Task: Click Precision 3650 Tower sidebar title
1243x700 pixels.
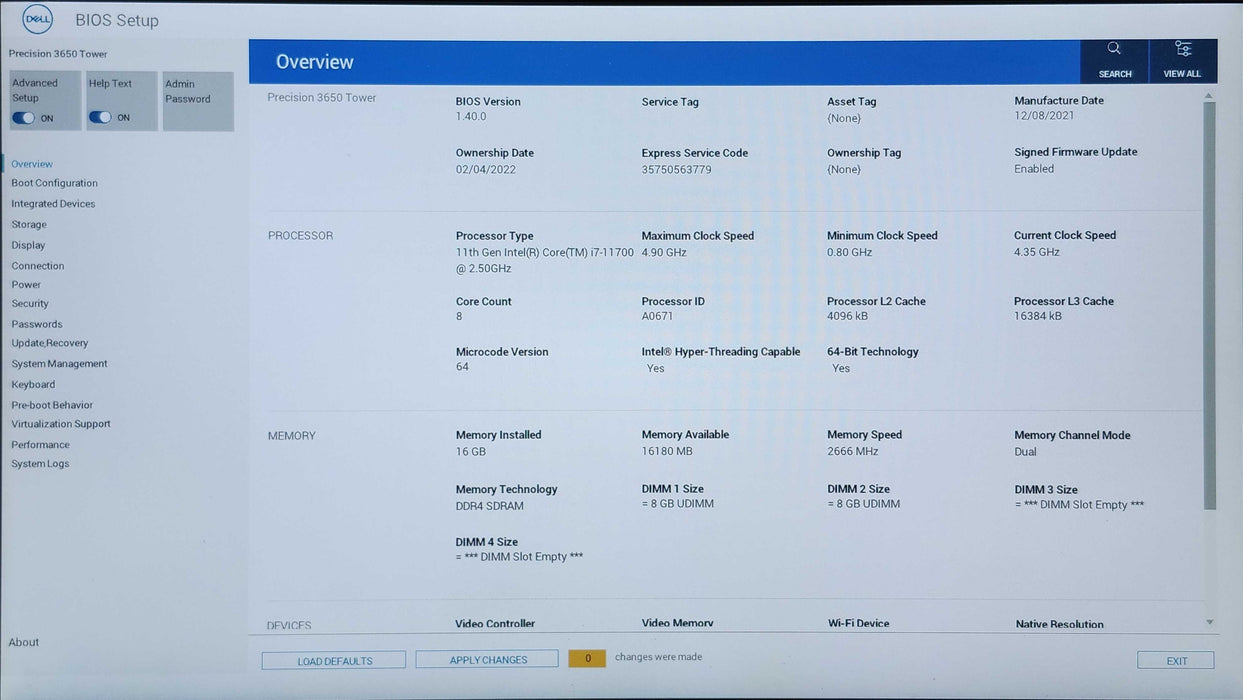Action: point(58,54)
